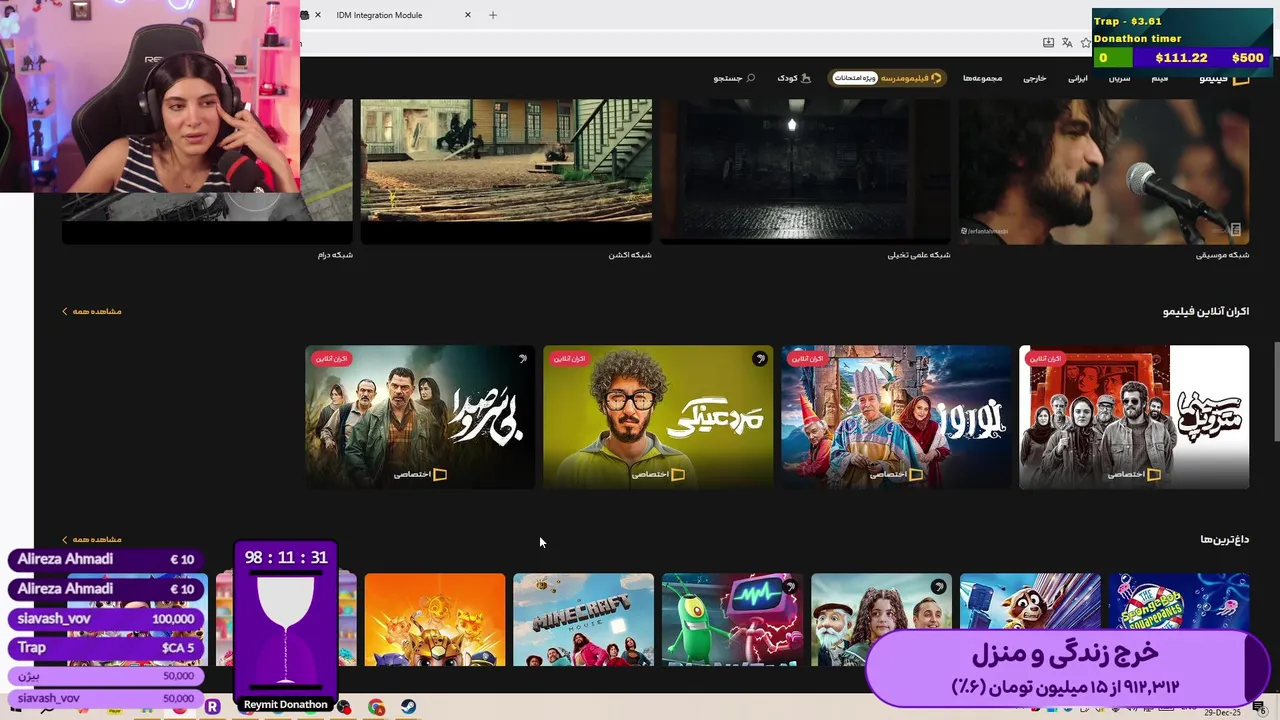Open the notifications icon in system tray

coord(1259,707)
